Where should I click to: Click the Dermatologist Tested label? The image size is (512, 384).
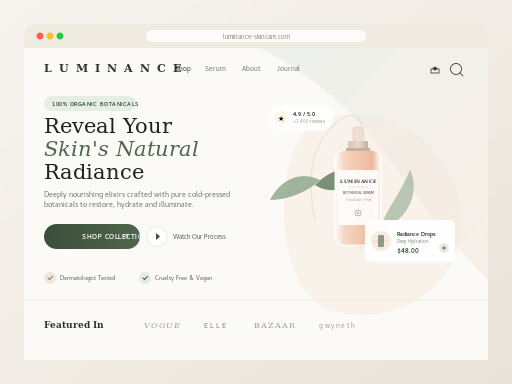(87, 278)
